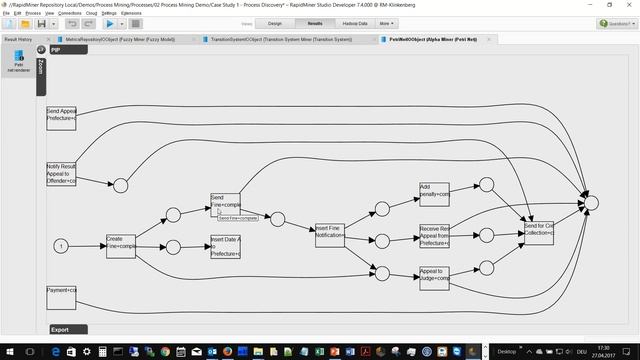This screenshot has width=640, height=360.
Task: Close the Alpha Miner Petri Net tab
Action: (x=489, y=40)
